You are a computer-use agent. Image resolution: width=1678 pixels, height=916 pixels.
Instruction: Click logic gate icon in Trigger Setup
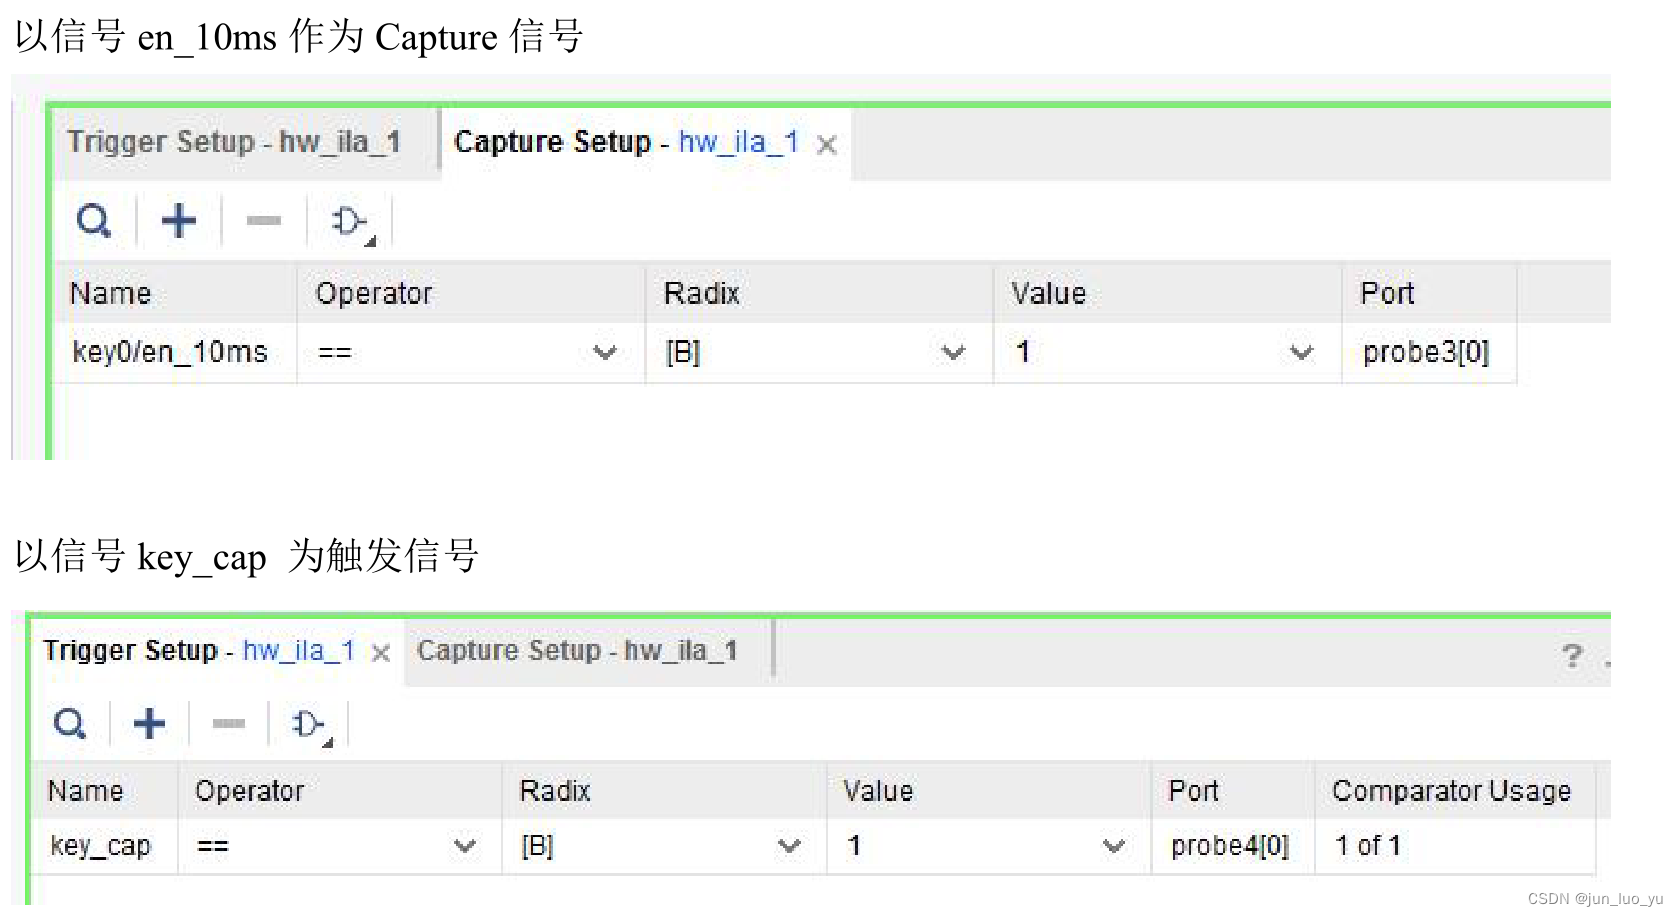click(x=308, y=723)
